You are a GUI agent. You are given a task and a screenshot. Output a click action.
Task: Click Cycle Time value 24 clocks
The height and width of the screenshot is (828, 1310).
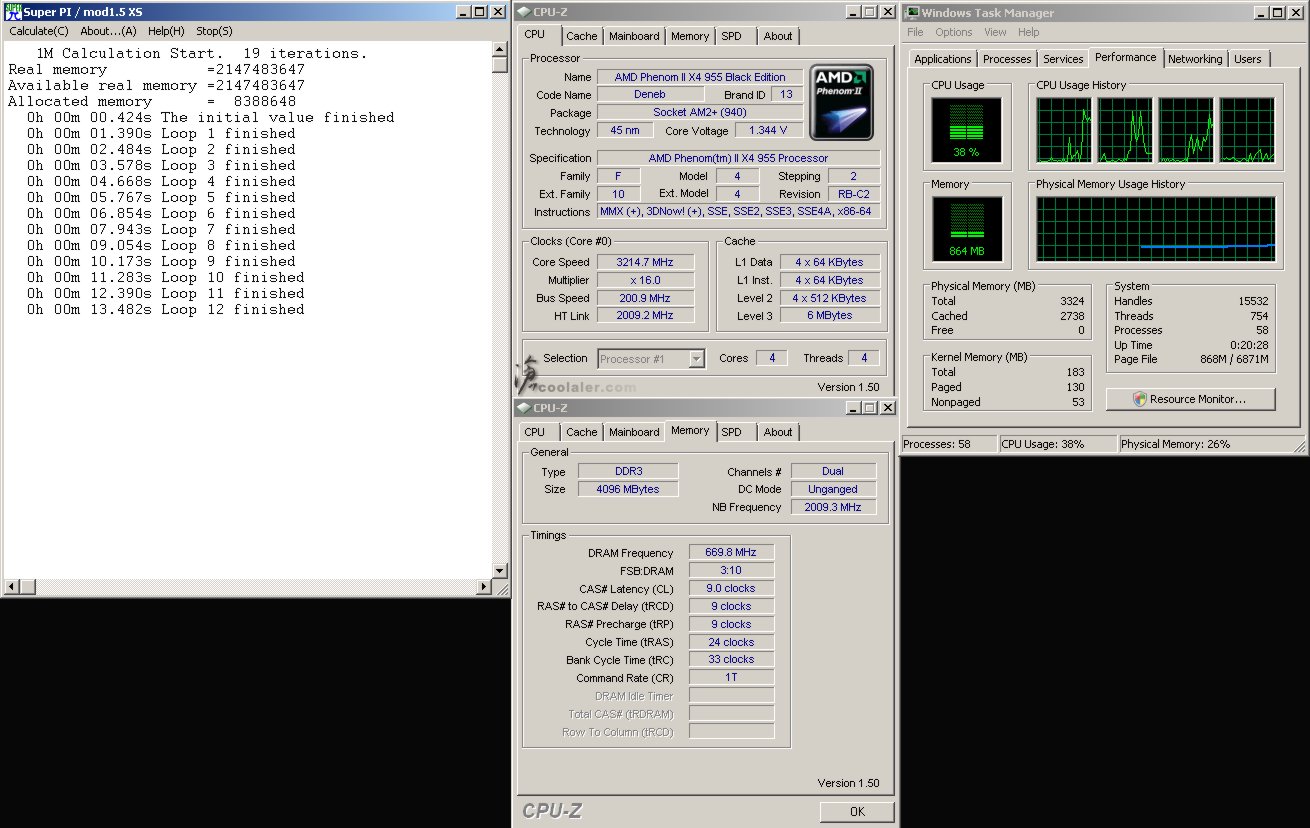[731, 642]
